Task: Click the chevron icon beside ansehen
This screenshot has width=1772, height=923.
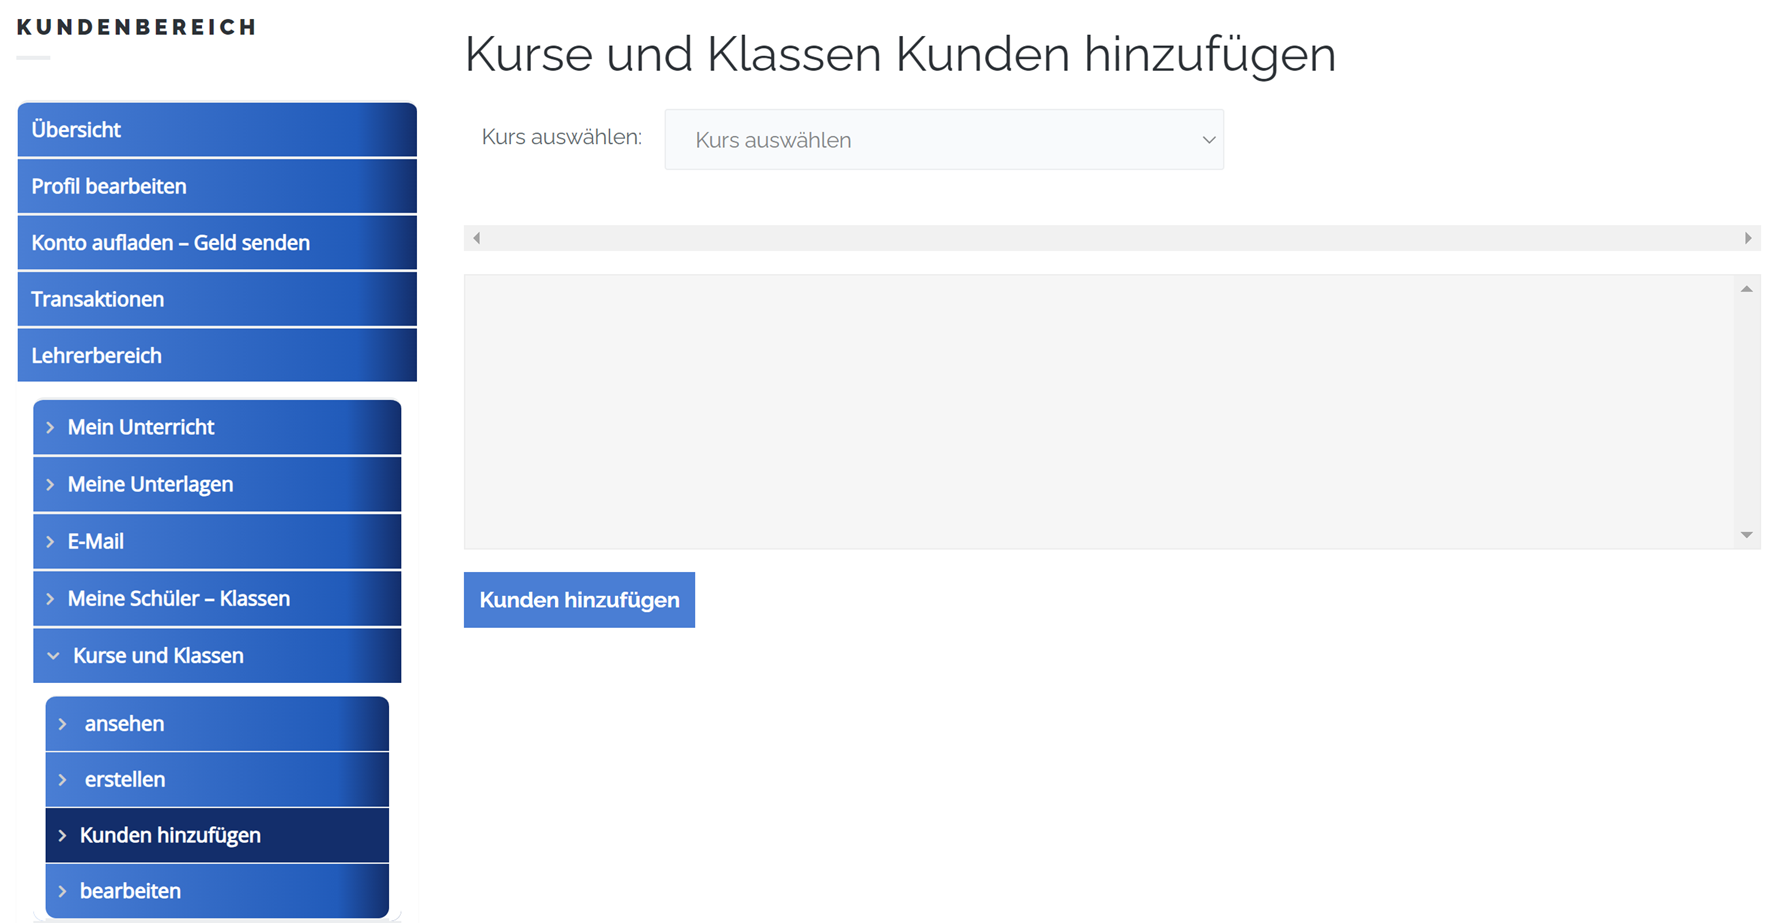Action: [63, 724]
